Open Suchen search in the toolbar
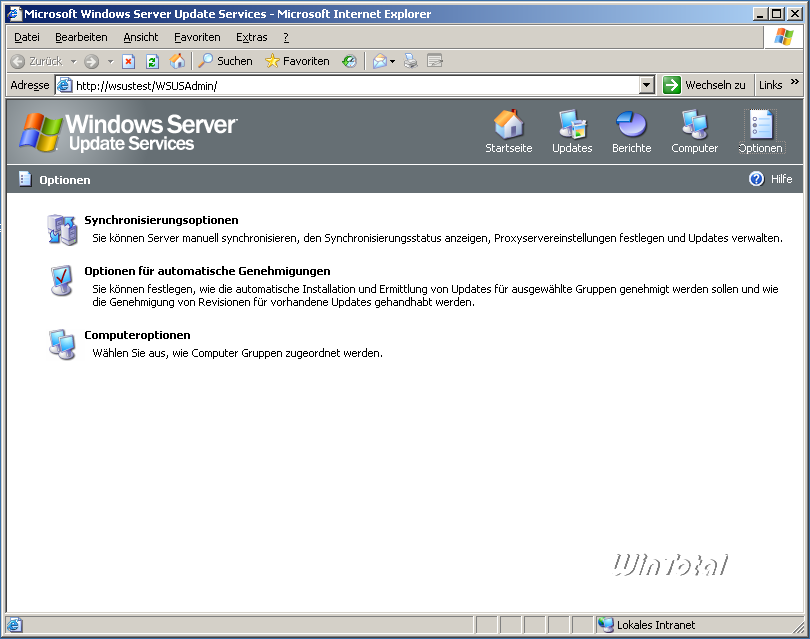Viewport: 810px width, 639px height. tap(226, 61)
